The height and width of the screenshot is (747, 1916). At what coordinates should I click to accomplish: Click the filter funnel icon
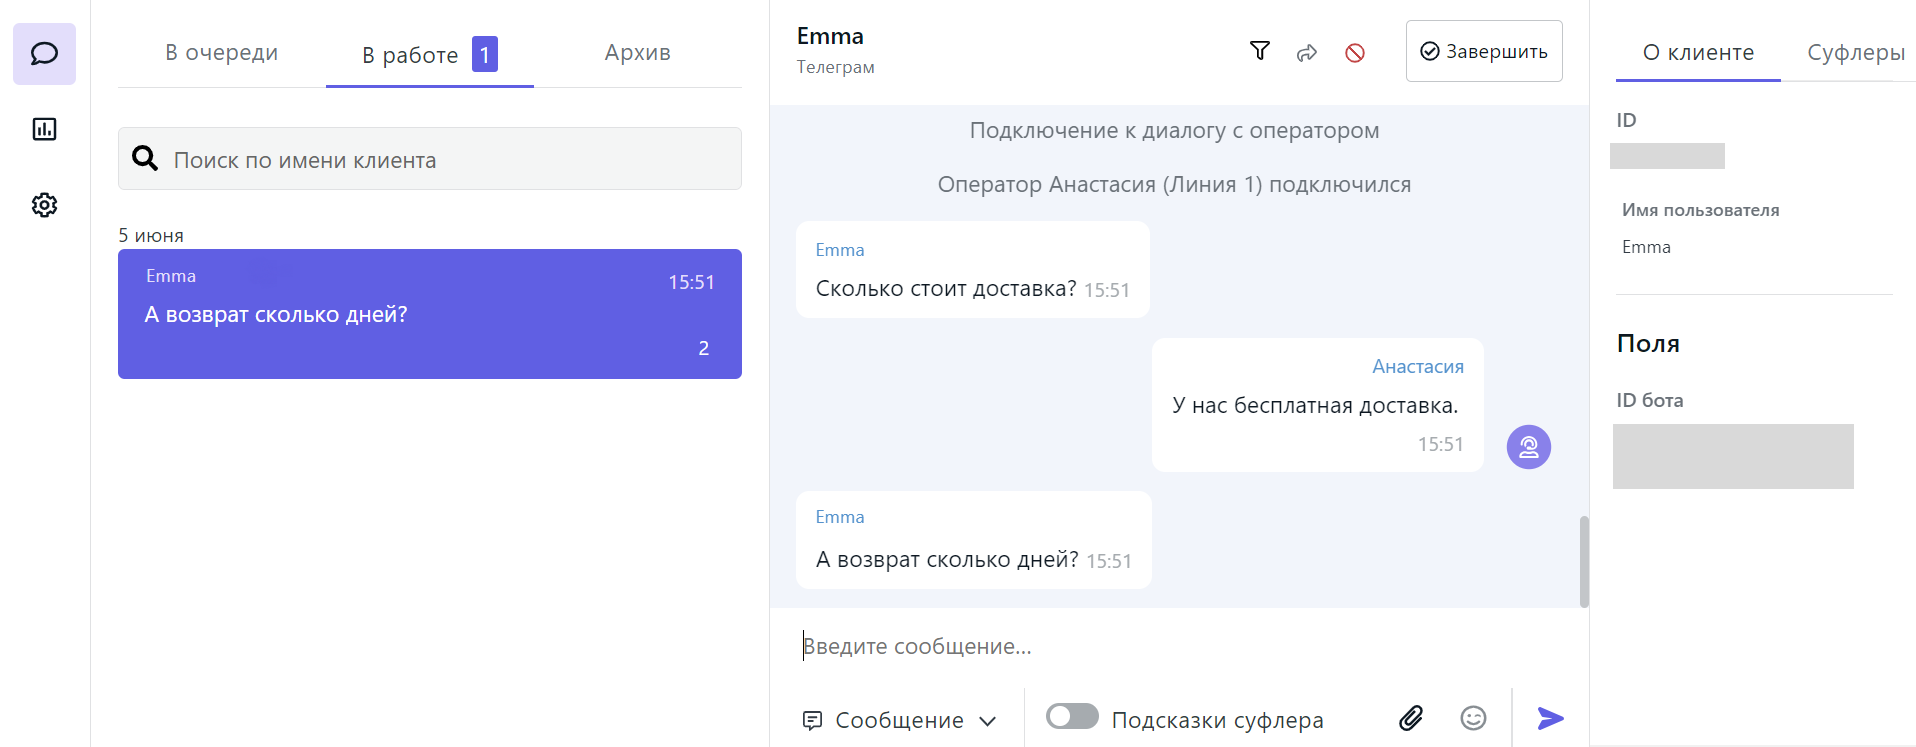point(1260,52)
